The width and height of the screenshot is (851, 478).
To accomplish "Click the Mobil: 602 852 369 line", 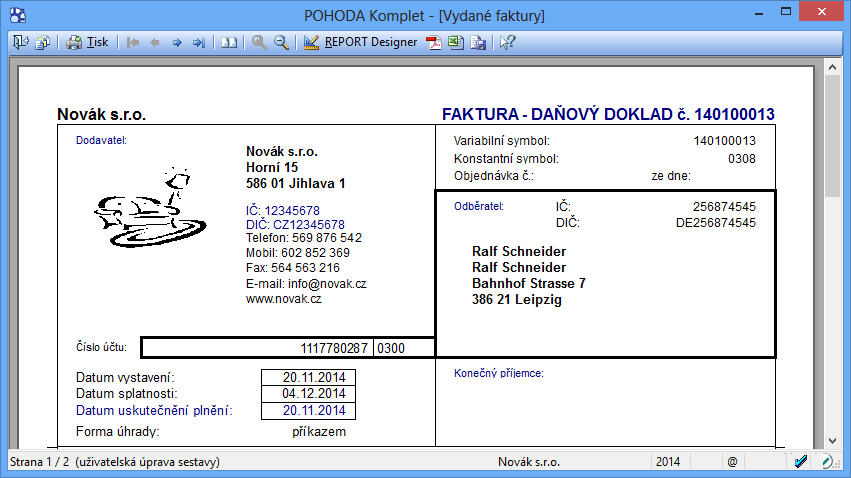I will (298, 253).
